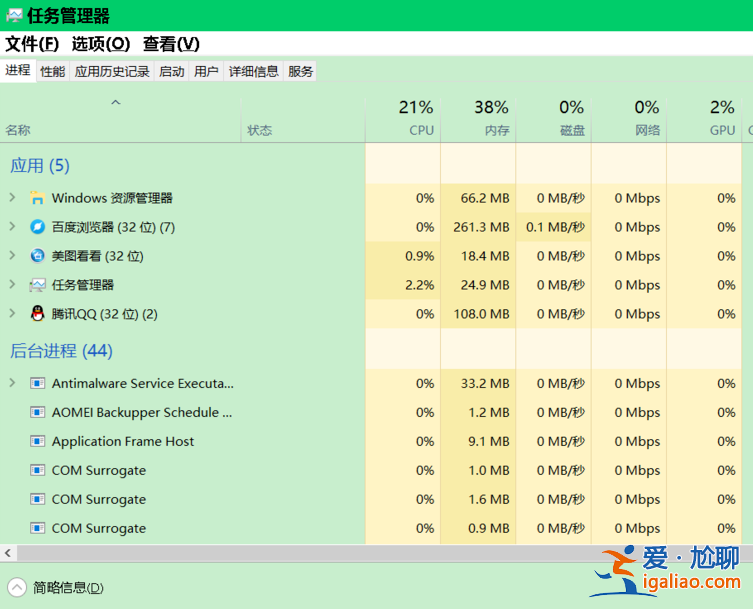Select the 应用 (5) group heading
Screen dimensions: 753x609
[x=40, y=166]
